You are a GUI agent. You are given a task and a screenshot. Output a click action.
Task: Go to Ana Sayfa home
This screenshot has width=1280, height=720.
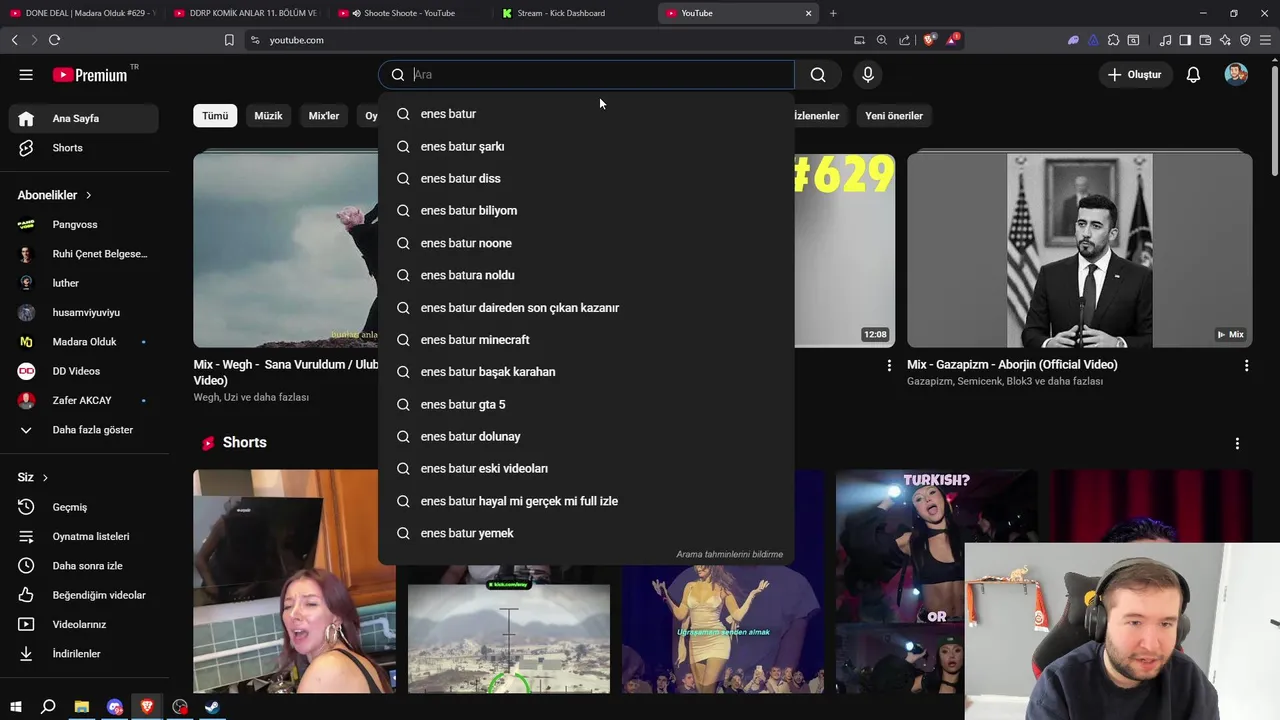84,118
